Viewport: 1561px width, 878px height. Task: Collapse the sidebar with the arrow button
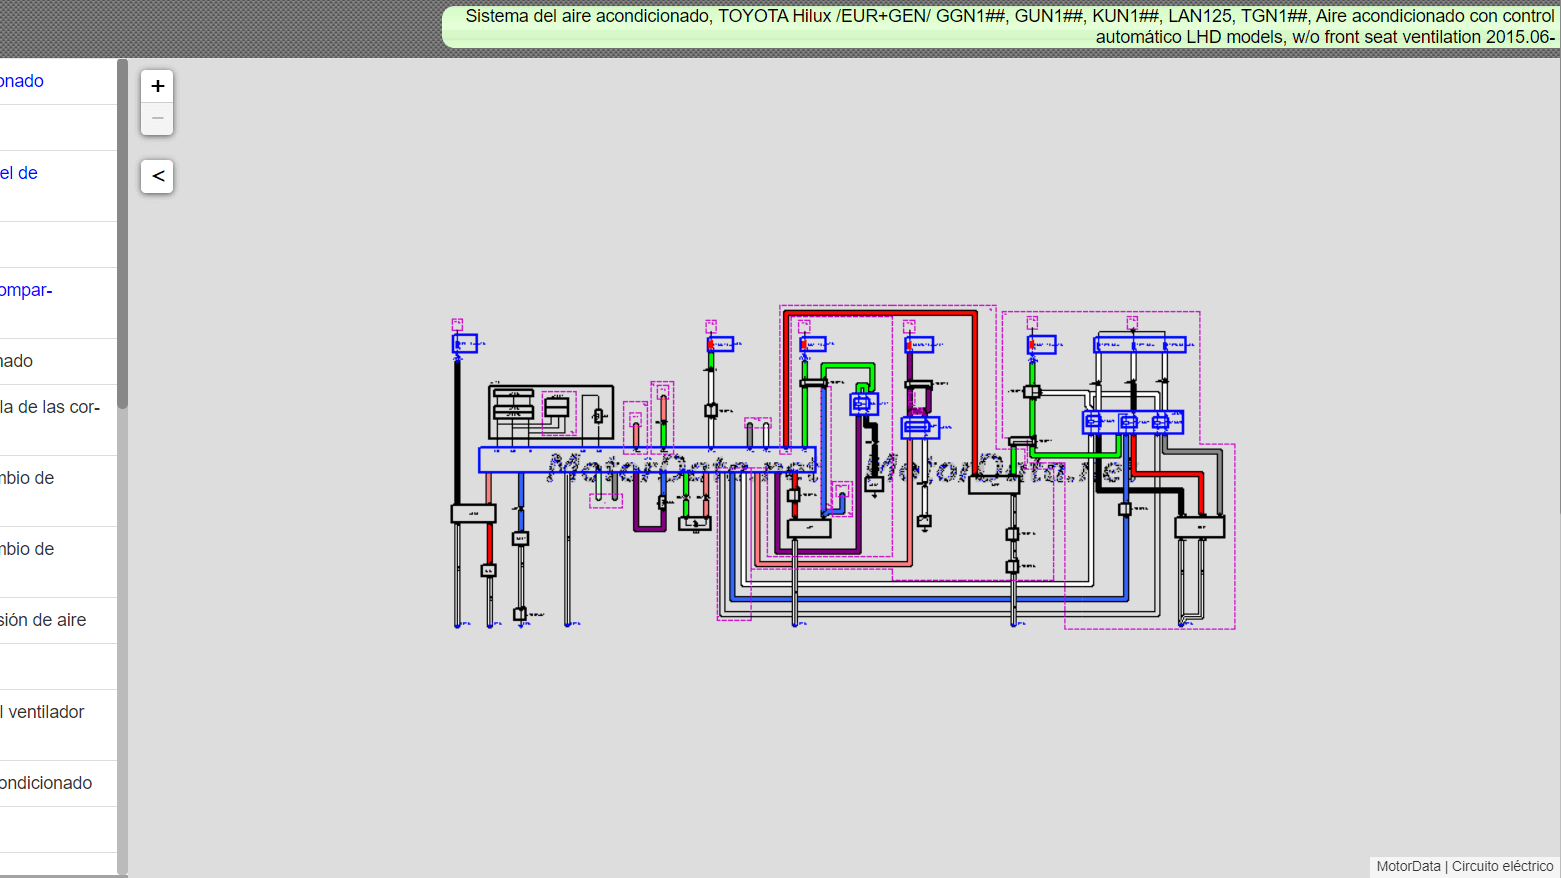click(157, 176)
